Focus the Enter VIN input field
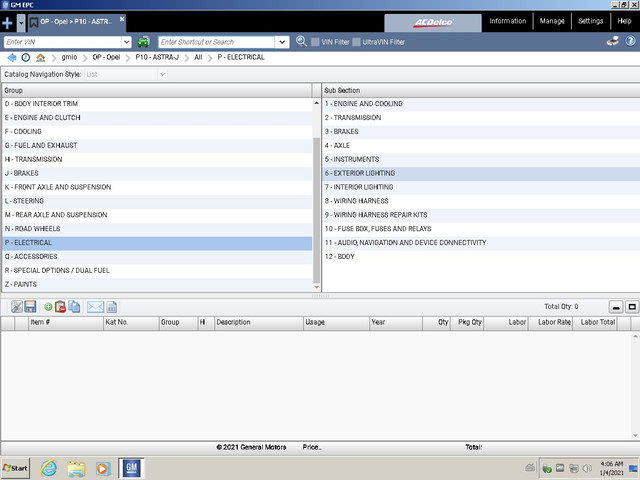This screenshot has width=640, height=480. 63,42
